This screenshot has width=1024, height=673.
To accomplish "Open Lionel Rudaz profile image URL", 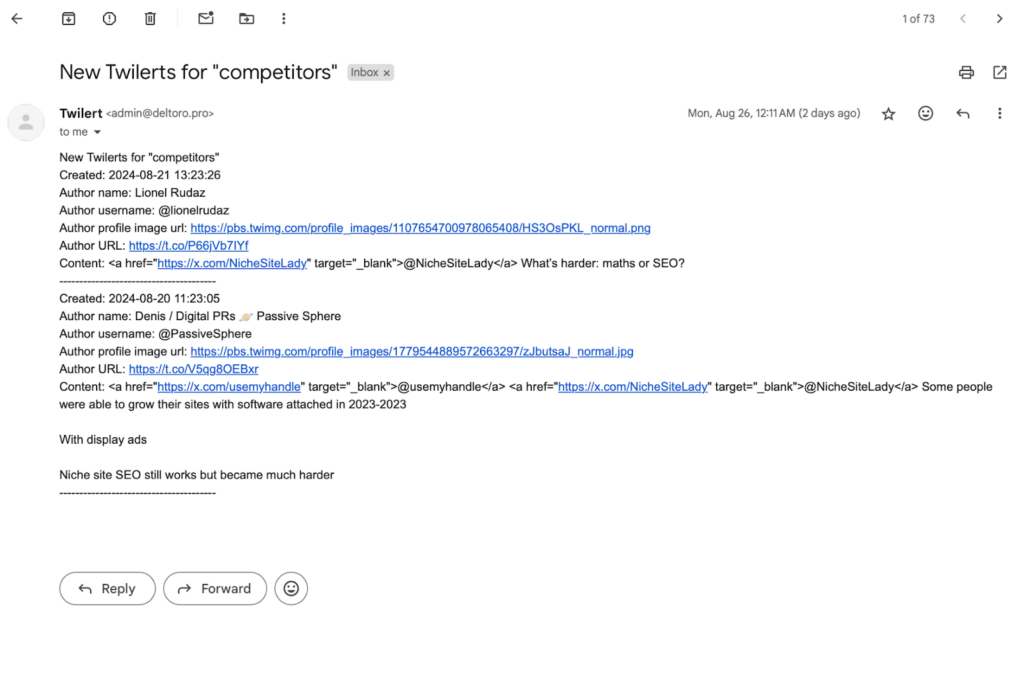I will 420,228.
